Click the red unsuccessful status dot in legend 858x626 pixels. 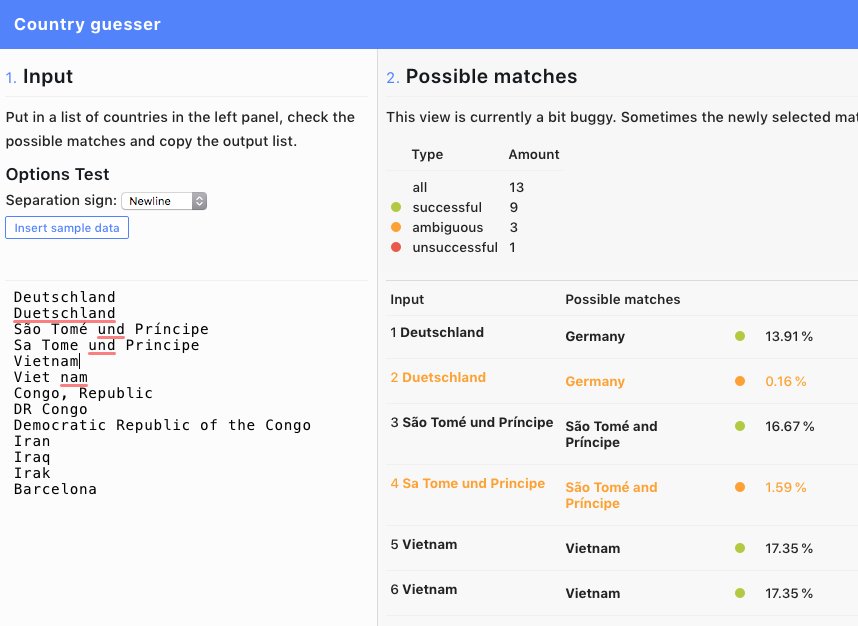(x=396, y=248)
